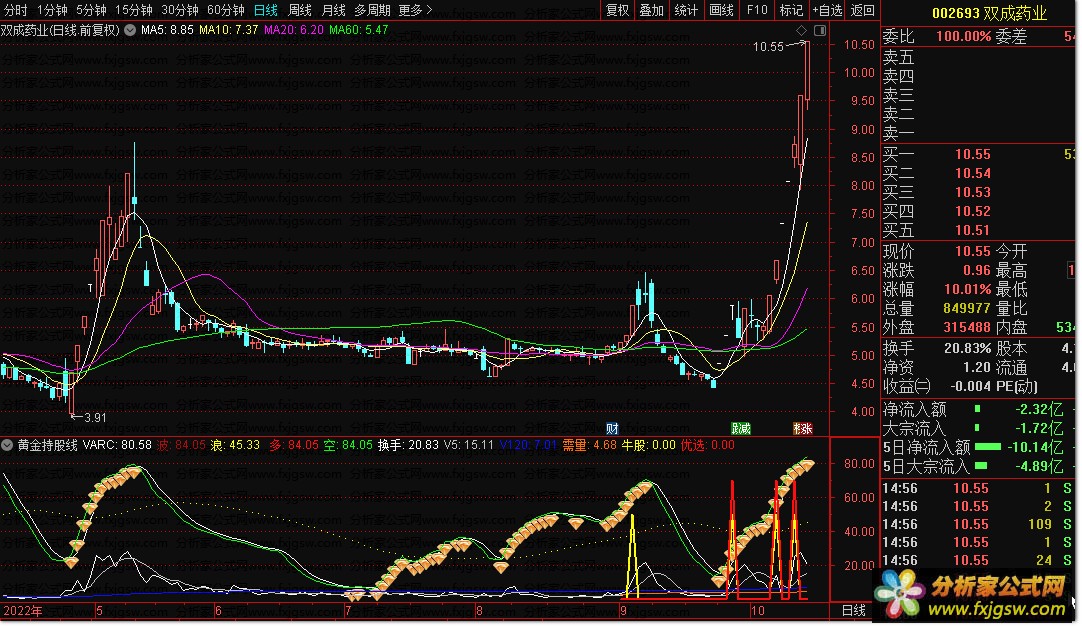Click the MA10: 7.37 indicator label
1082x626 pixels.
pyautogui.click(x=228, y=30)
